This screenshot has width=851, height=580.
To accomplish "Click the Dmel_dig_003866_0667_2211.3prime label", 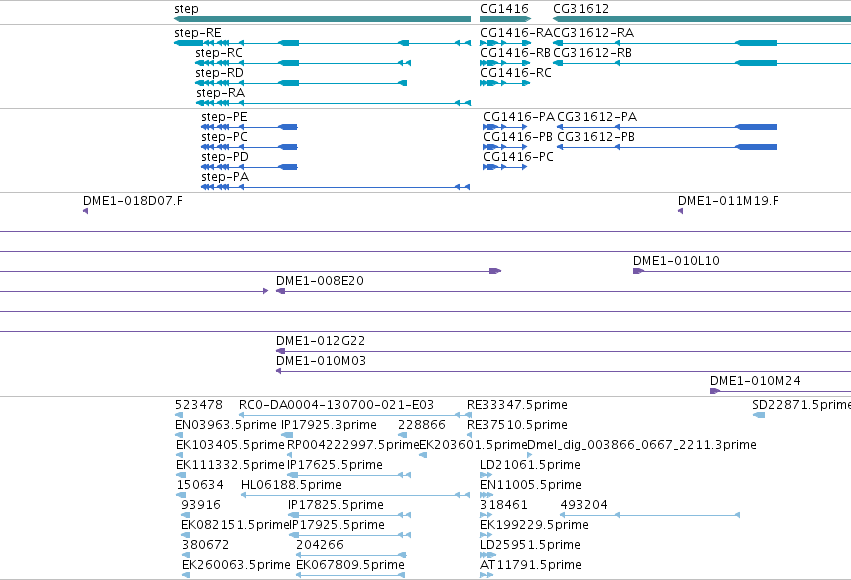I will point(642,445).
